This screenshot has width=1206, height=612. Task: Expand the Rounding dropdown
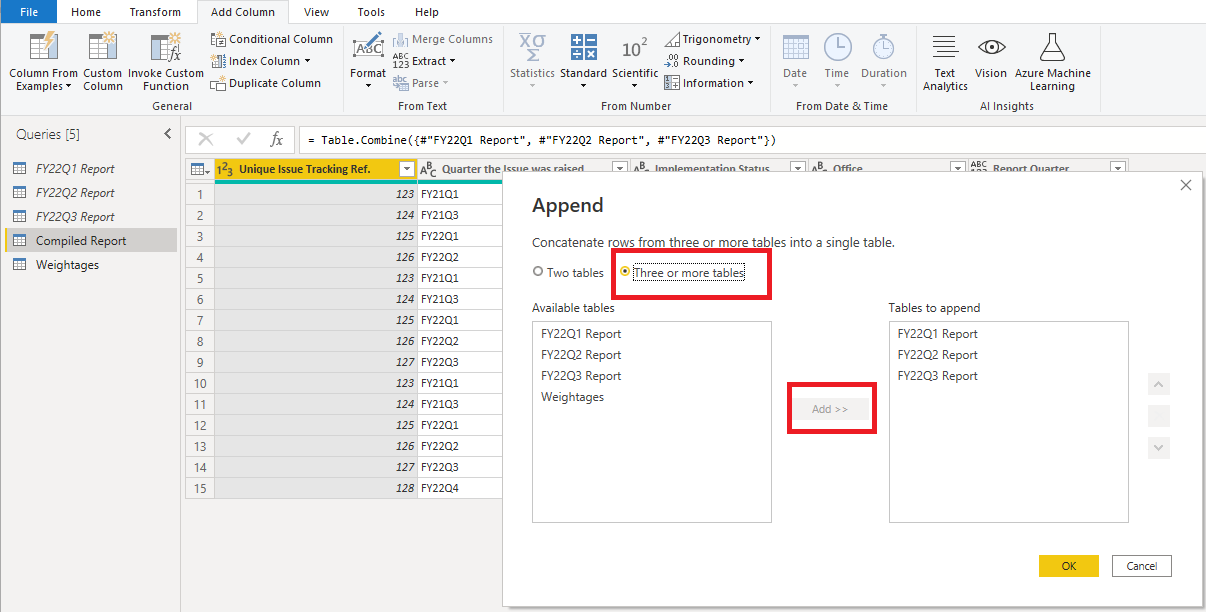pyautogui.click(x=741, y=62)
